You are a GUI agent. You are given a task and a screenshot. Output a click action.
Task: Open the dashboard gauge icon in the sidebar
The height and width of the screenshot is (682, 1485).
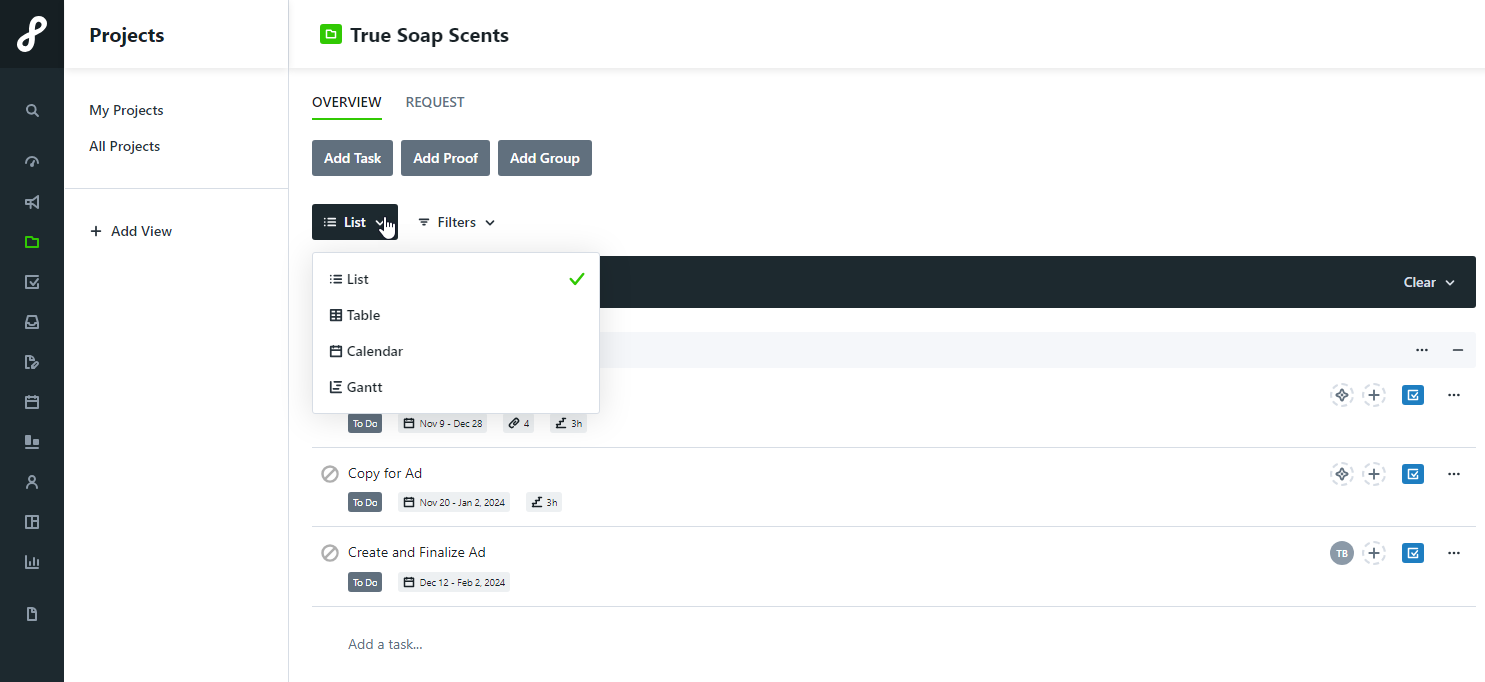pyautogui.click(x=32, y=162)
